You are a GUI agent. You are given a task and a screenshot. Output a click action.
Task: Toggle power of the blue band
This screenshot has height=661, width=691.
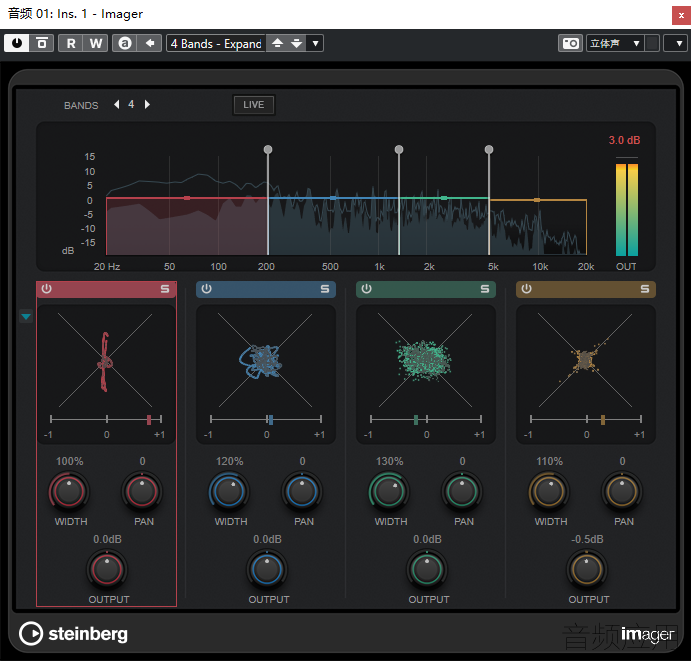[x=206, y=289]
